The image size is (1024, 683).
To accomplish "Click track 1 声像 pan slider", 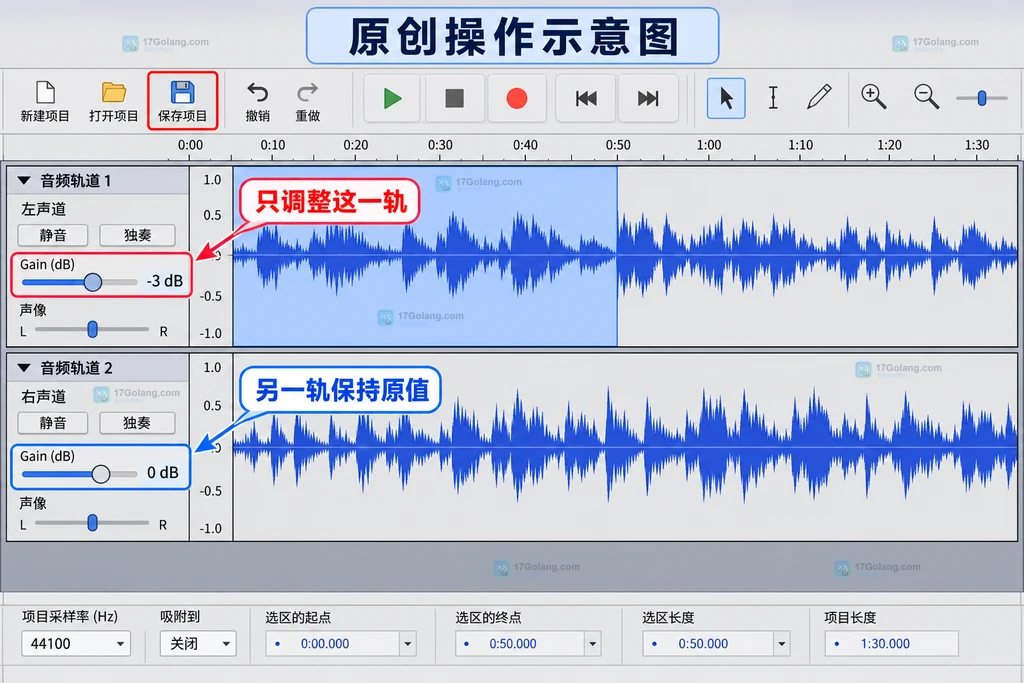I will pyautogui.click(x=92, y=329).
